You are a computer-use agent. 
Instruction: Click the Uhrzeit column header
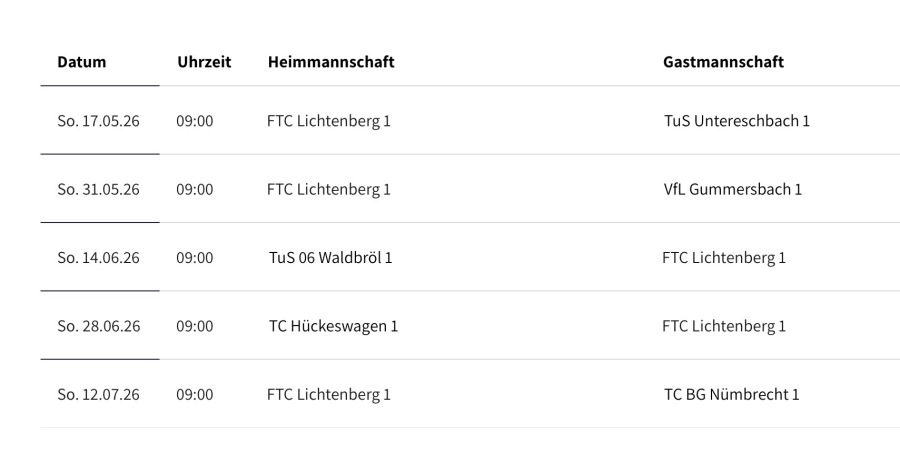[204, 62]
